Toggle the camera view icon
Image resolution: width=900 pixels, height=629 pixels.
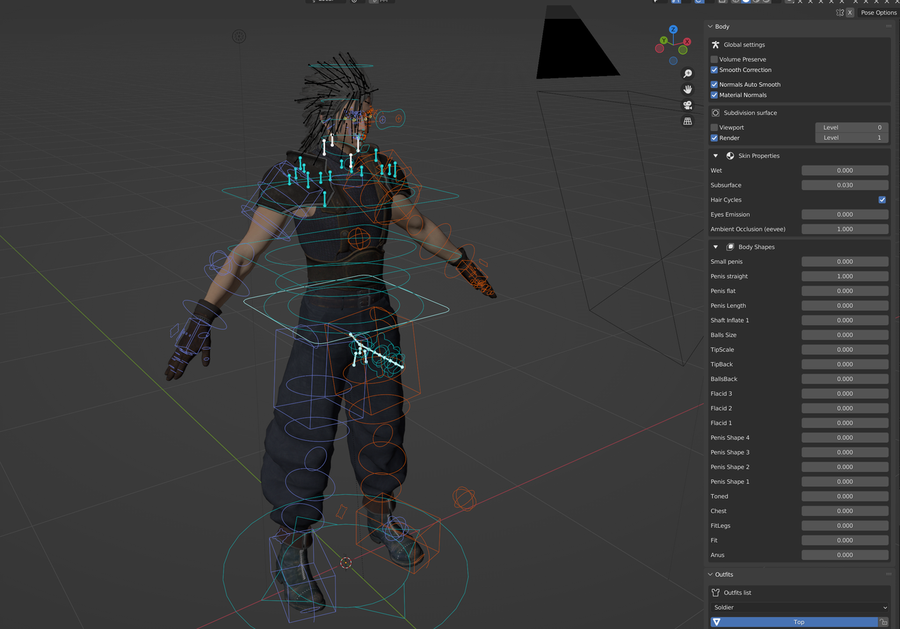(x=687, y=105)
